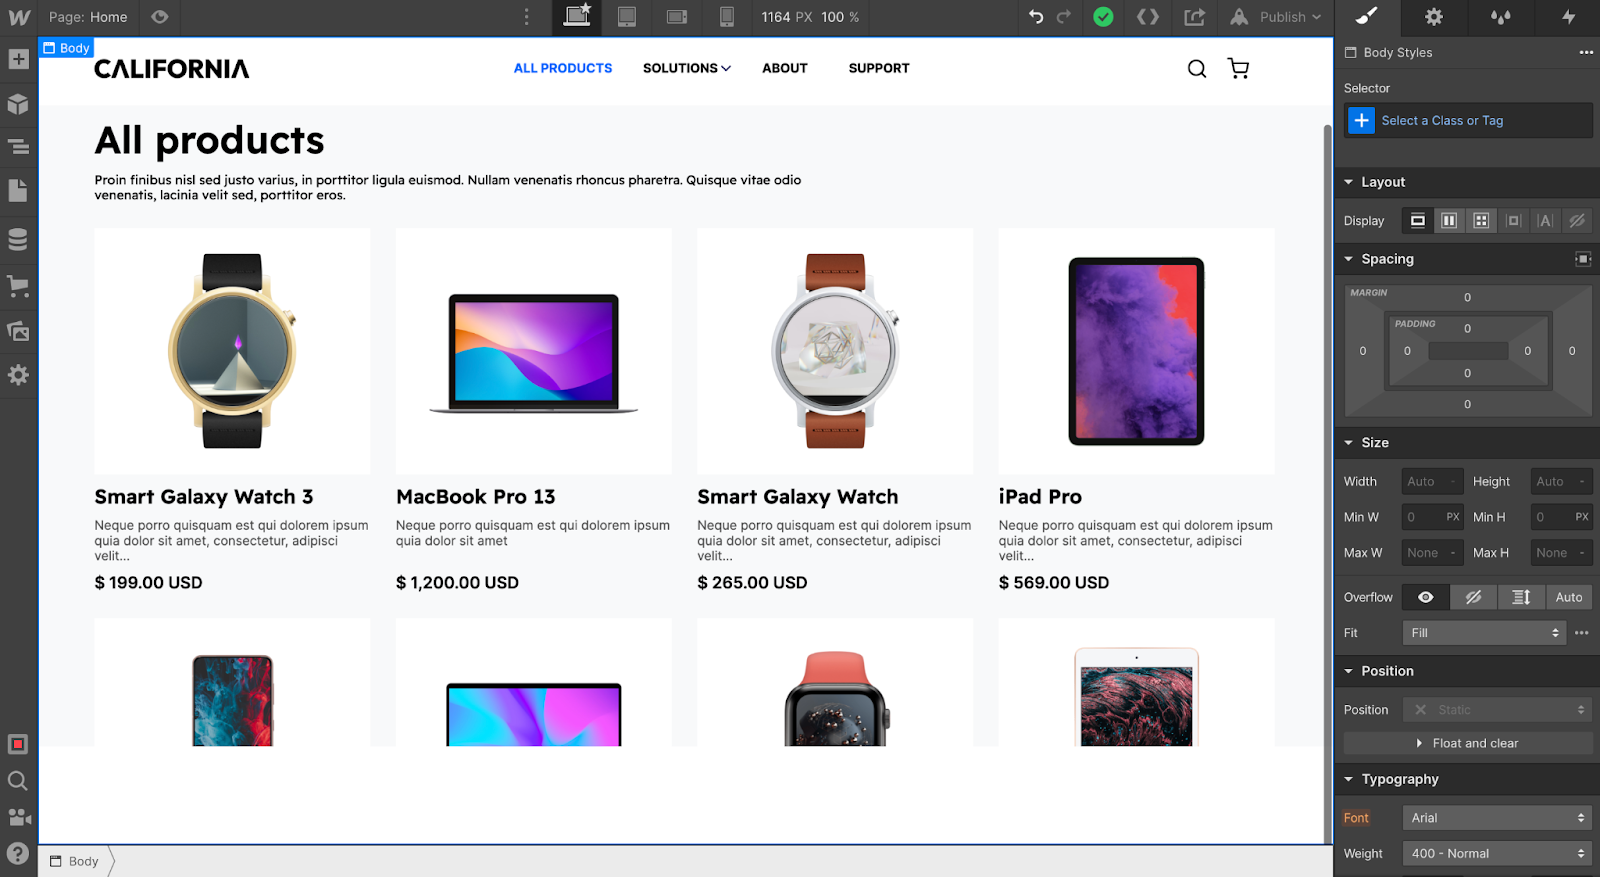Switch to the Style brush tab
This screenshot has width=1600, height=877.
click(x=1367, y=17)
